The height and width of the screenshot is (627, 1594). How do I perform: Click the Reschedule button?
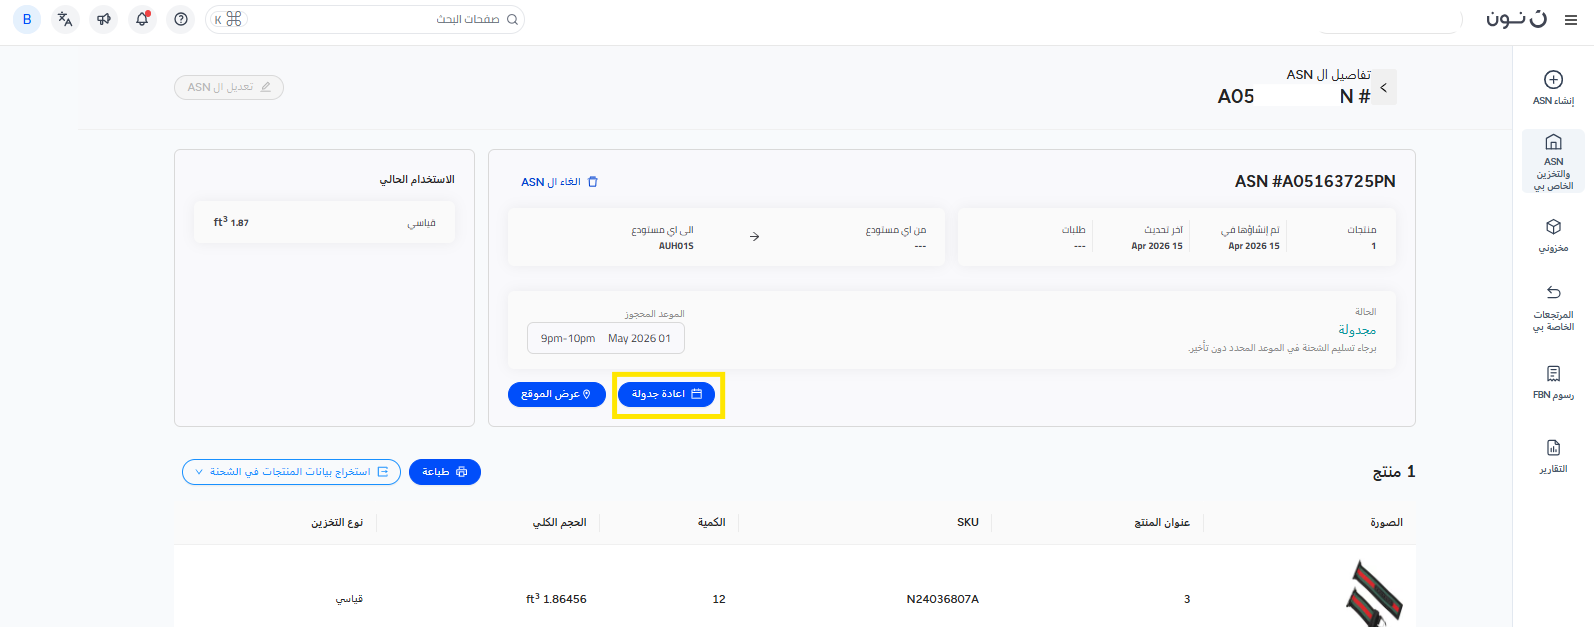point(666,394)
